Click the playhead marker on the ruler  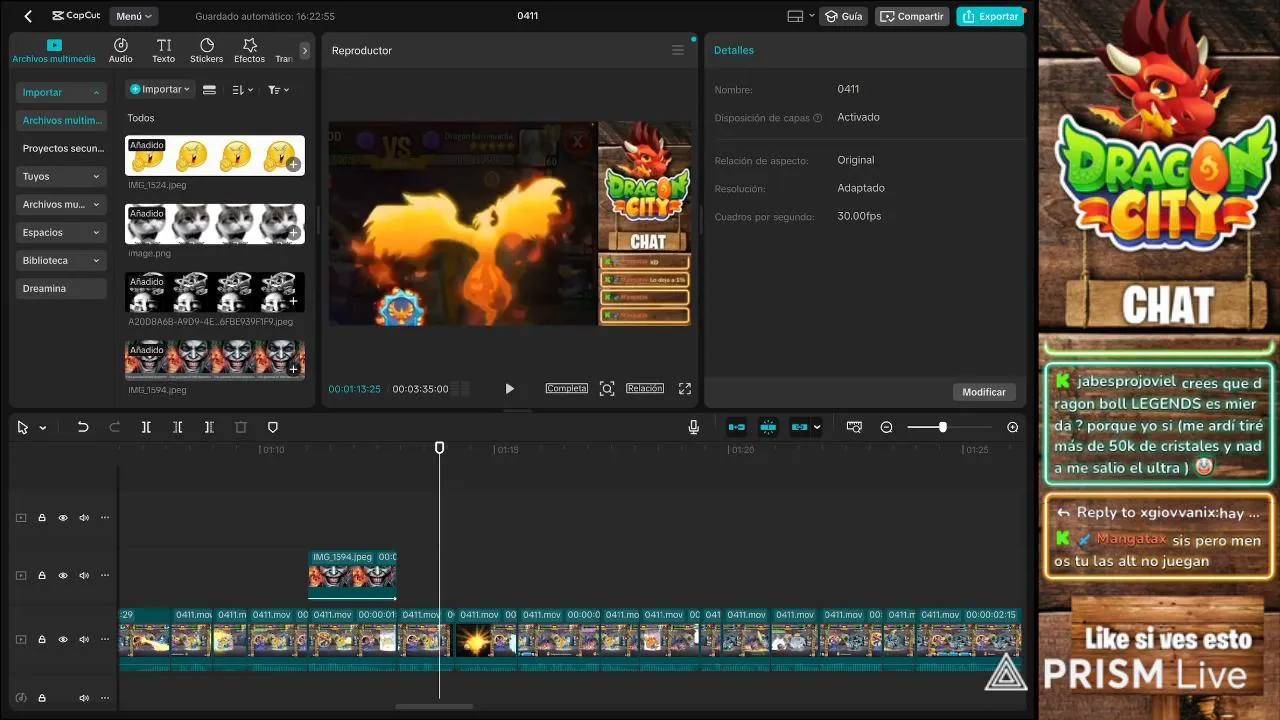point(439,448)
